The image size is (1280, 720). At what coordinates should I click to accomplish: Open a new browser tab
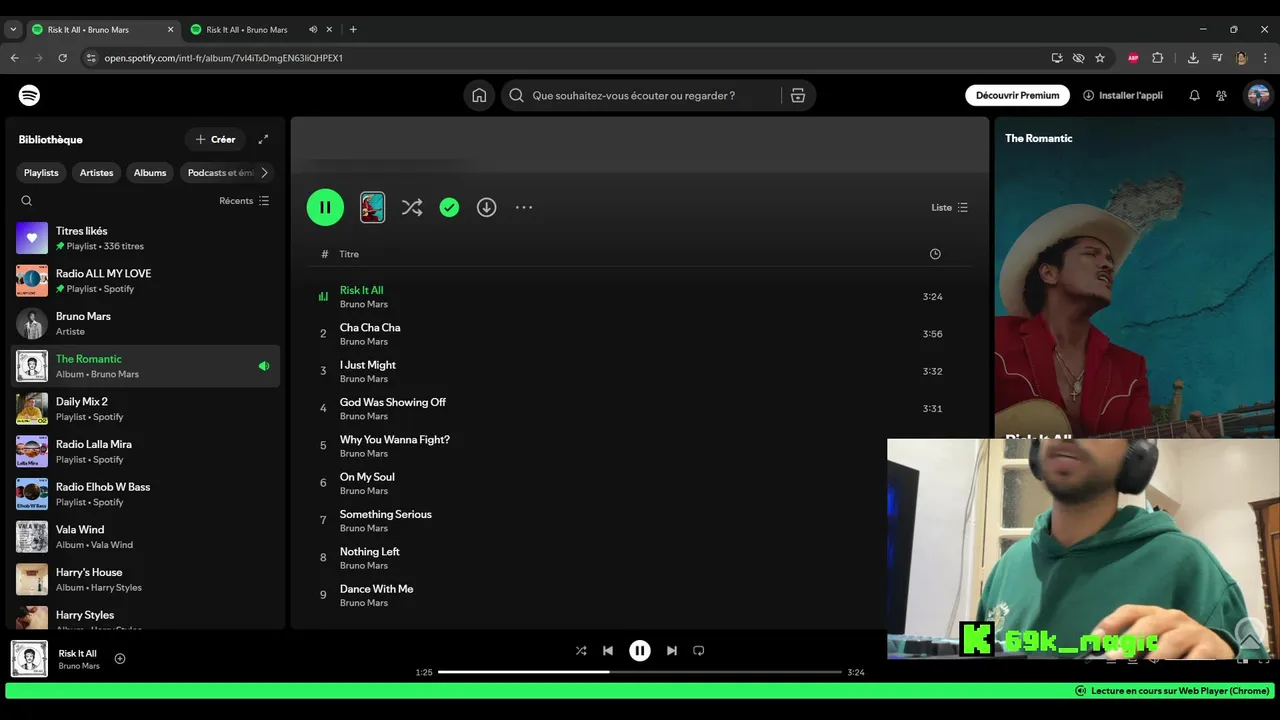pyautogui.click(x=353, y=30)
